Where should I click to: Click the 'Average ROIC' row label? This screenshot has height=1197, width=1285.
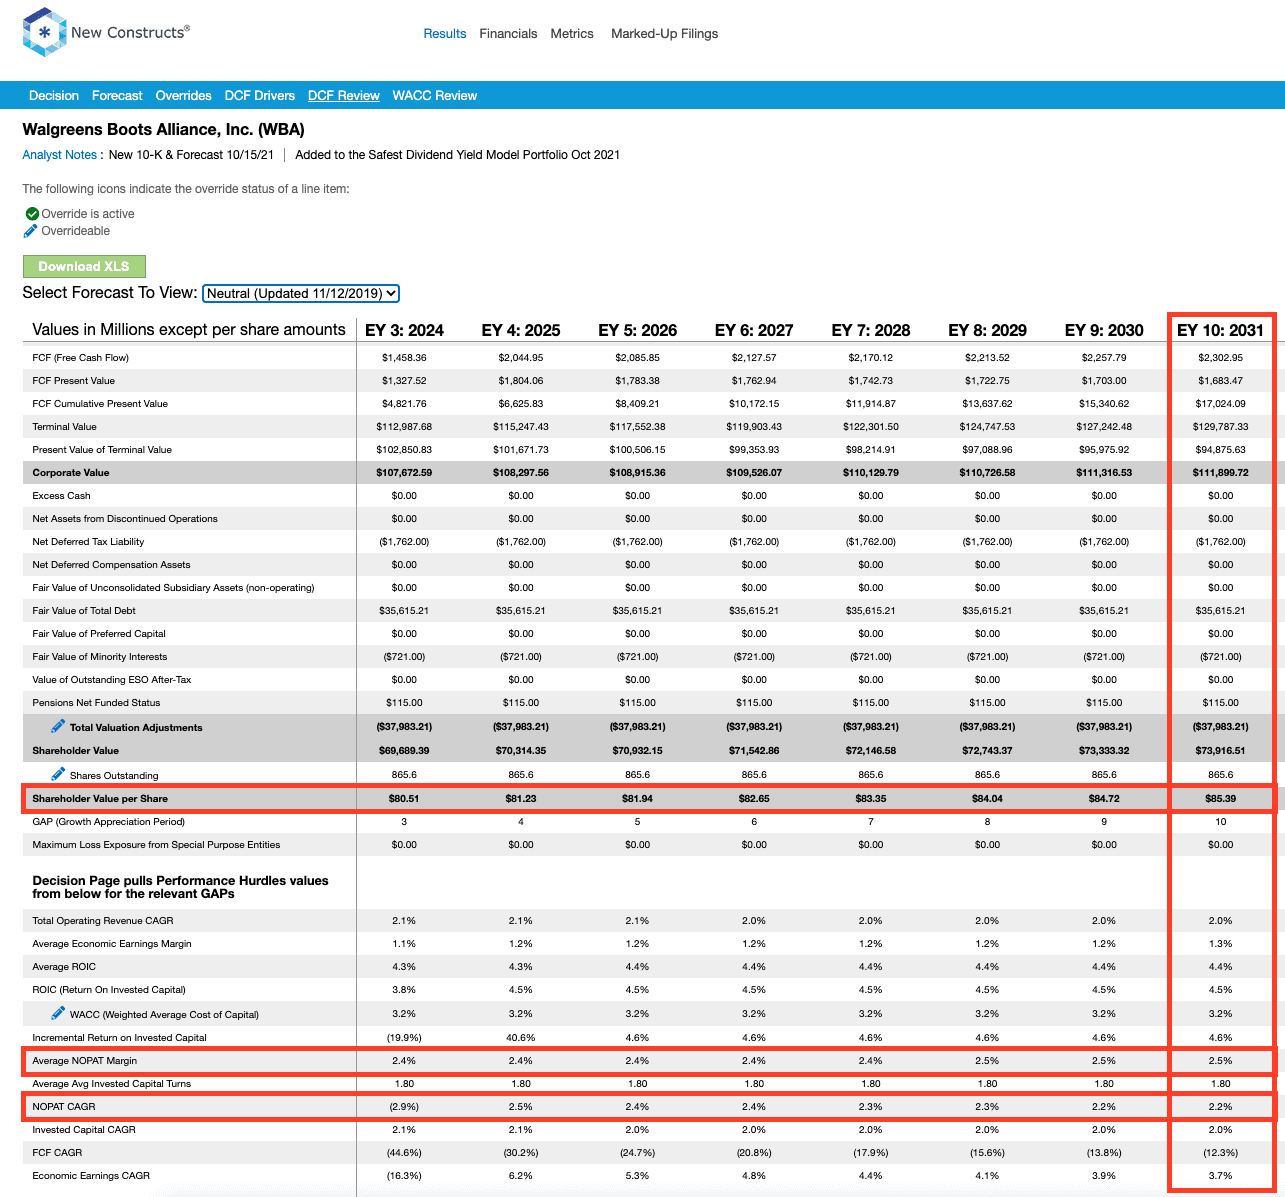click(x=64, y=967)
